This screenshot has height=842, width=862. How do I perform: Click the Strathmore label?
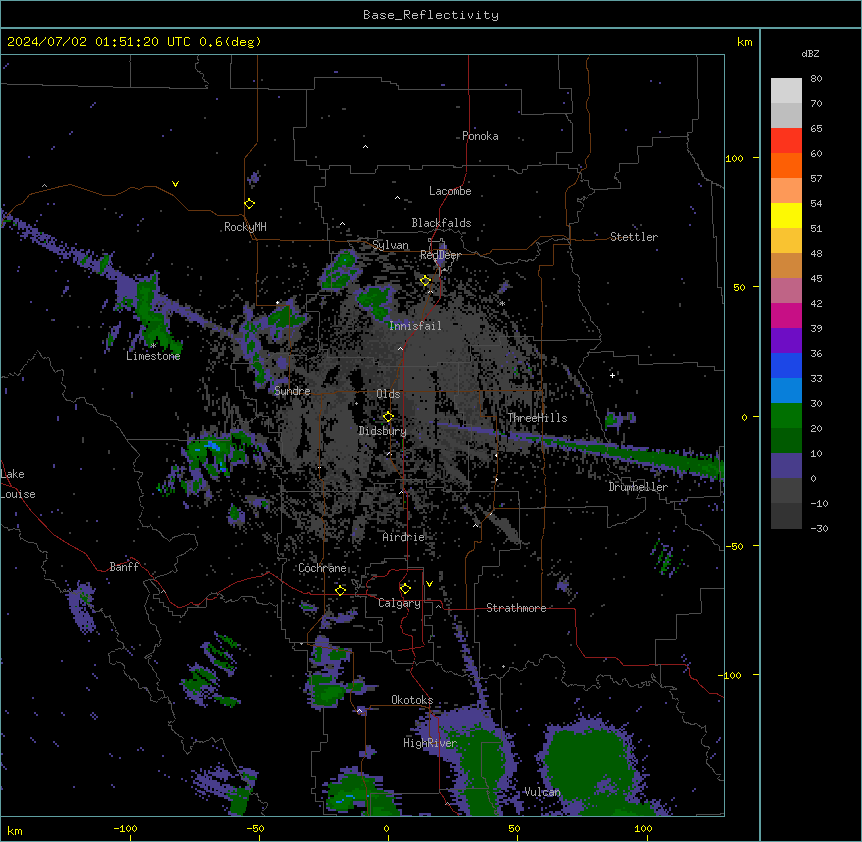[516, 608]
